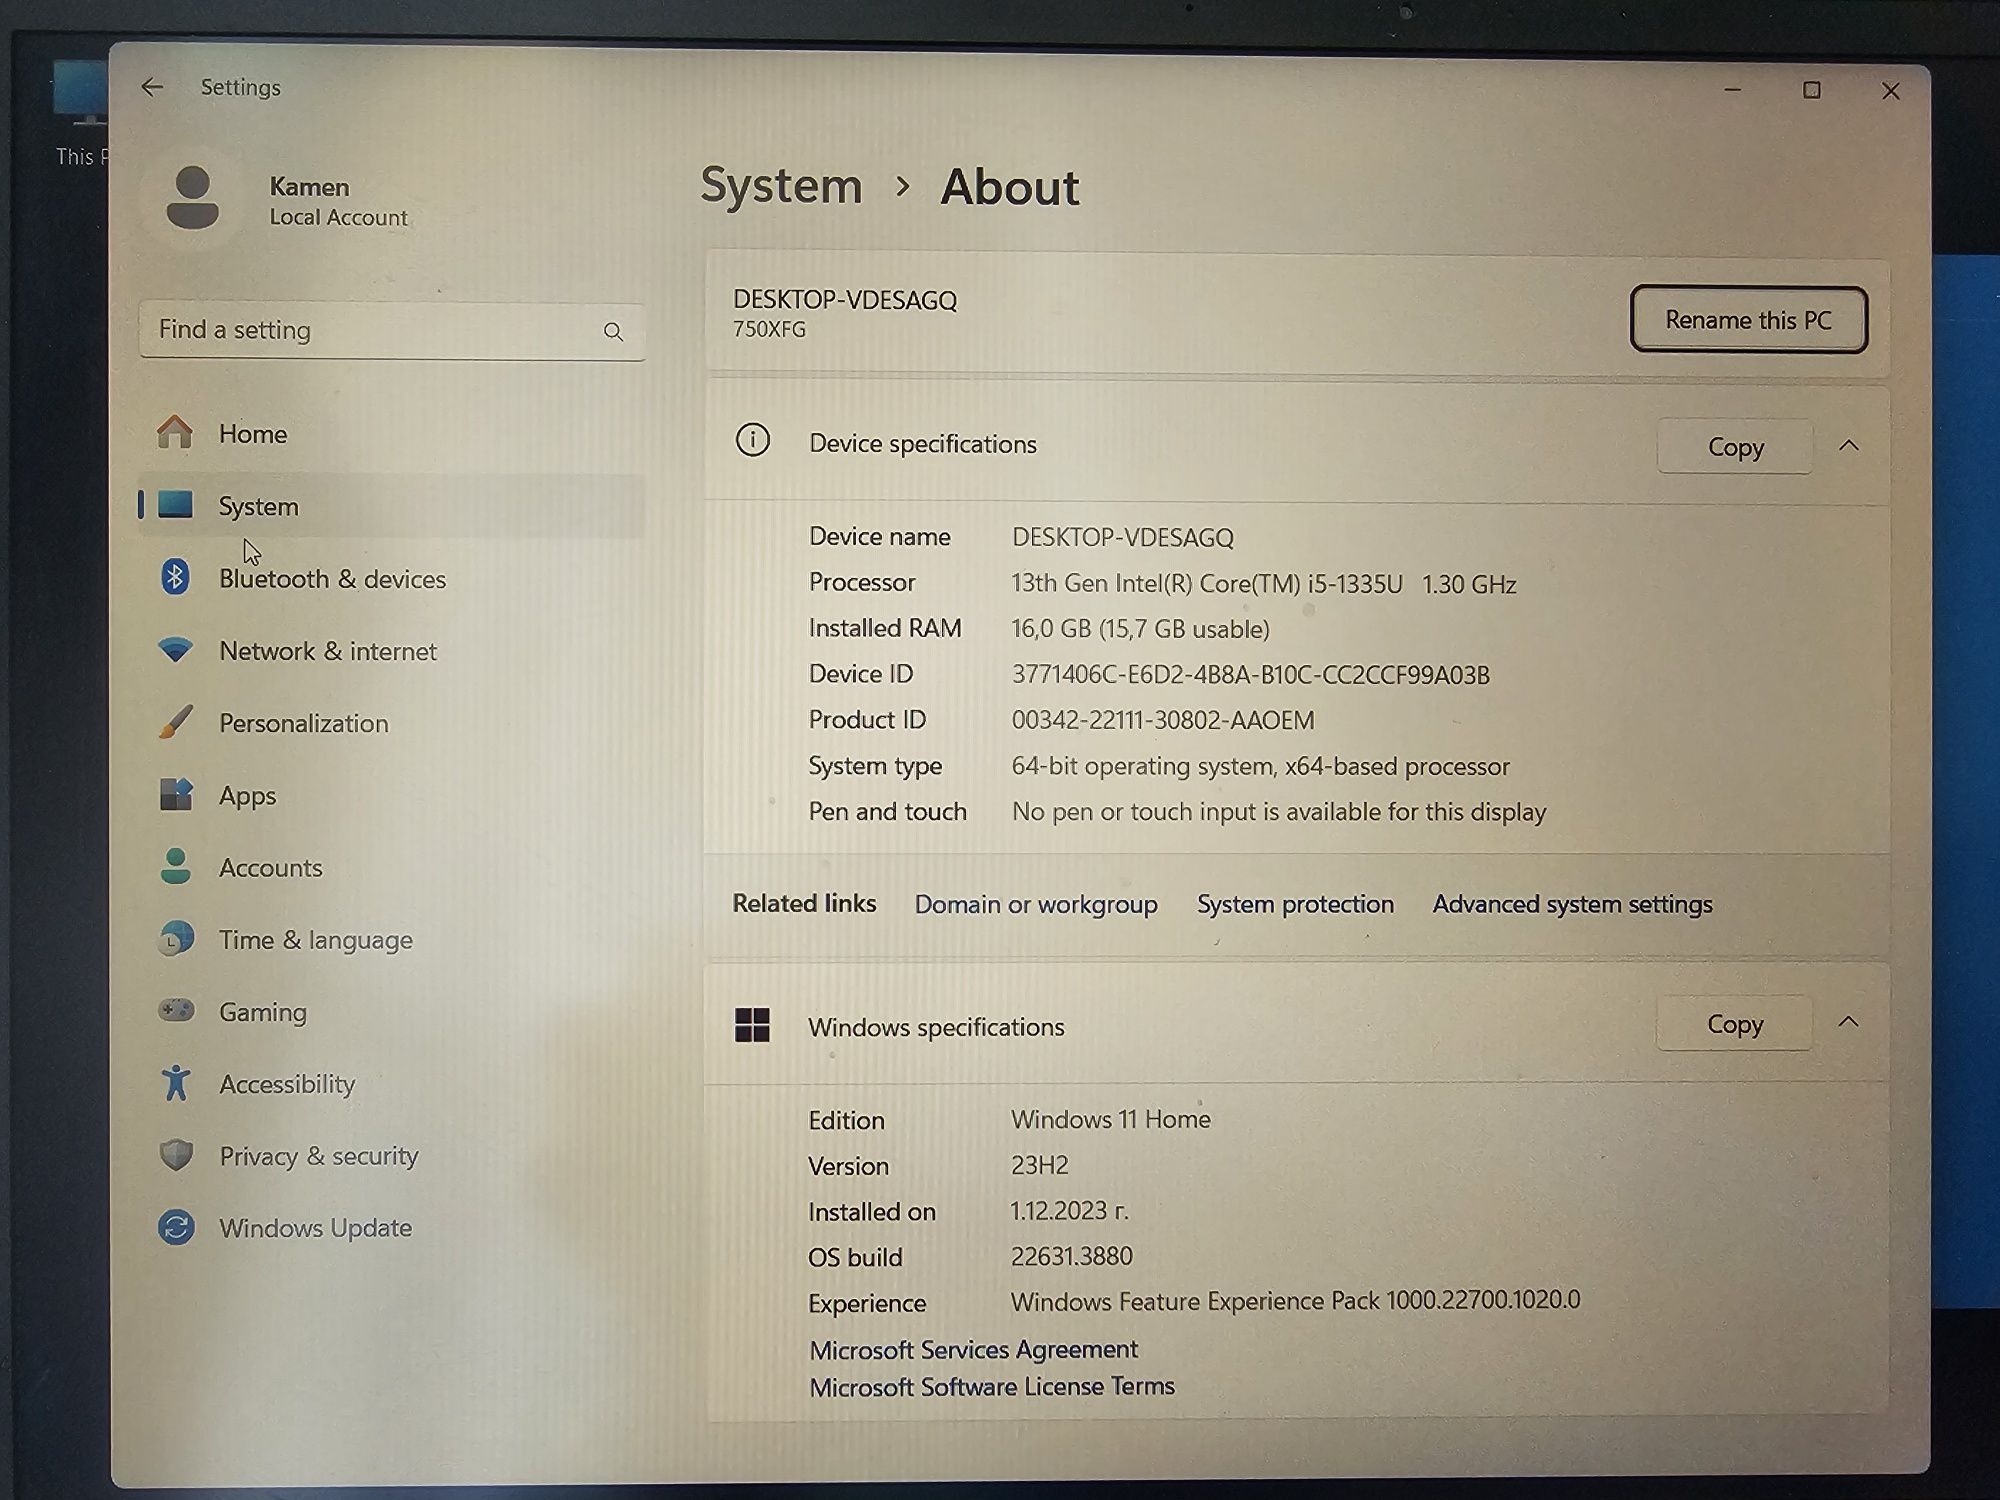Click the Windows Feature Experience Pack text

(1295, 1300)
